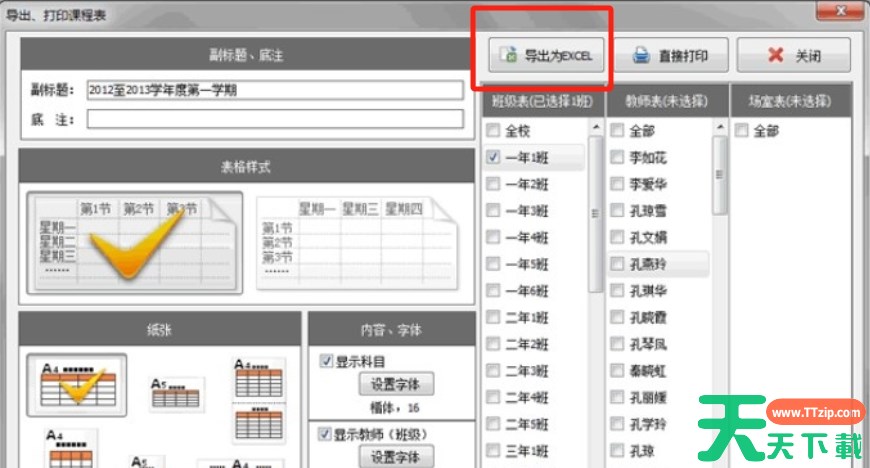Click teacher list scrollbar up arrow
The height and width of the screenshot is (468, 870).
click(x=720, y=127)
